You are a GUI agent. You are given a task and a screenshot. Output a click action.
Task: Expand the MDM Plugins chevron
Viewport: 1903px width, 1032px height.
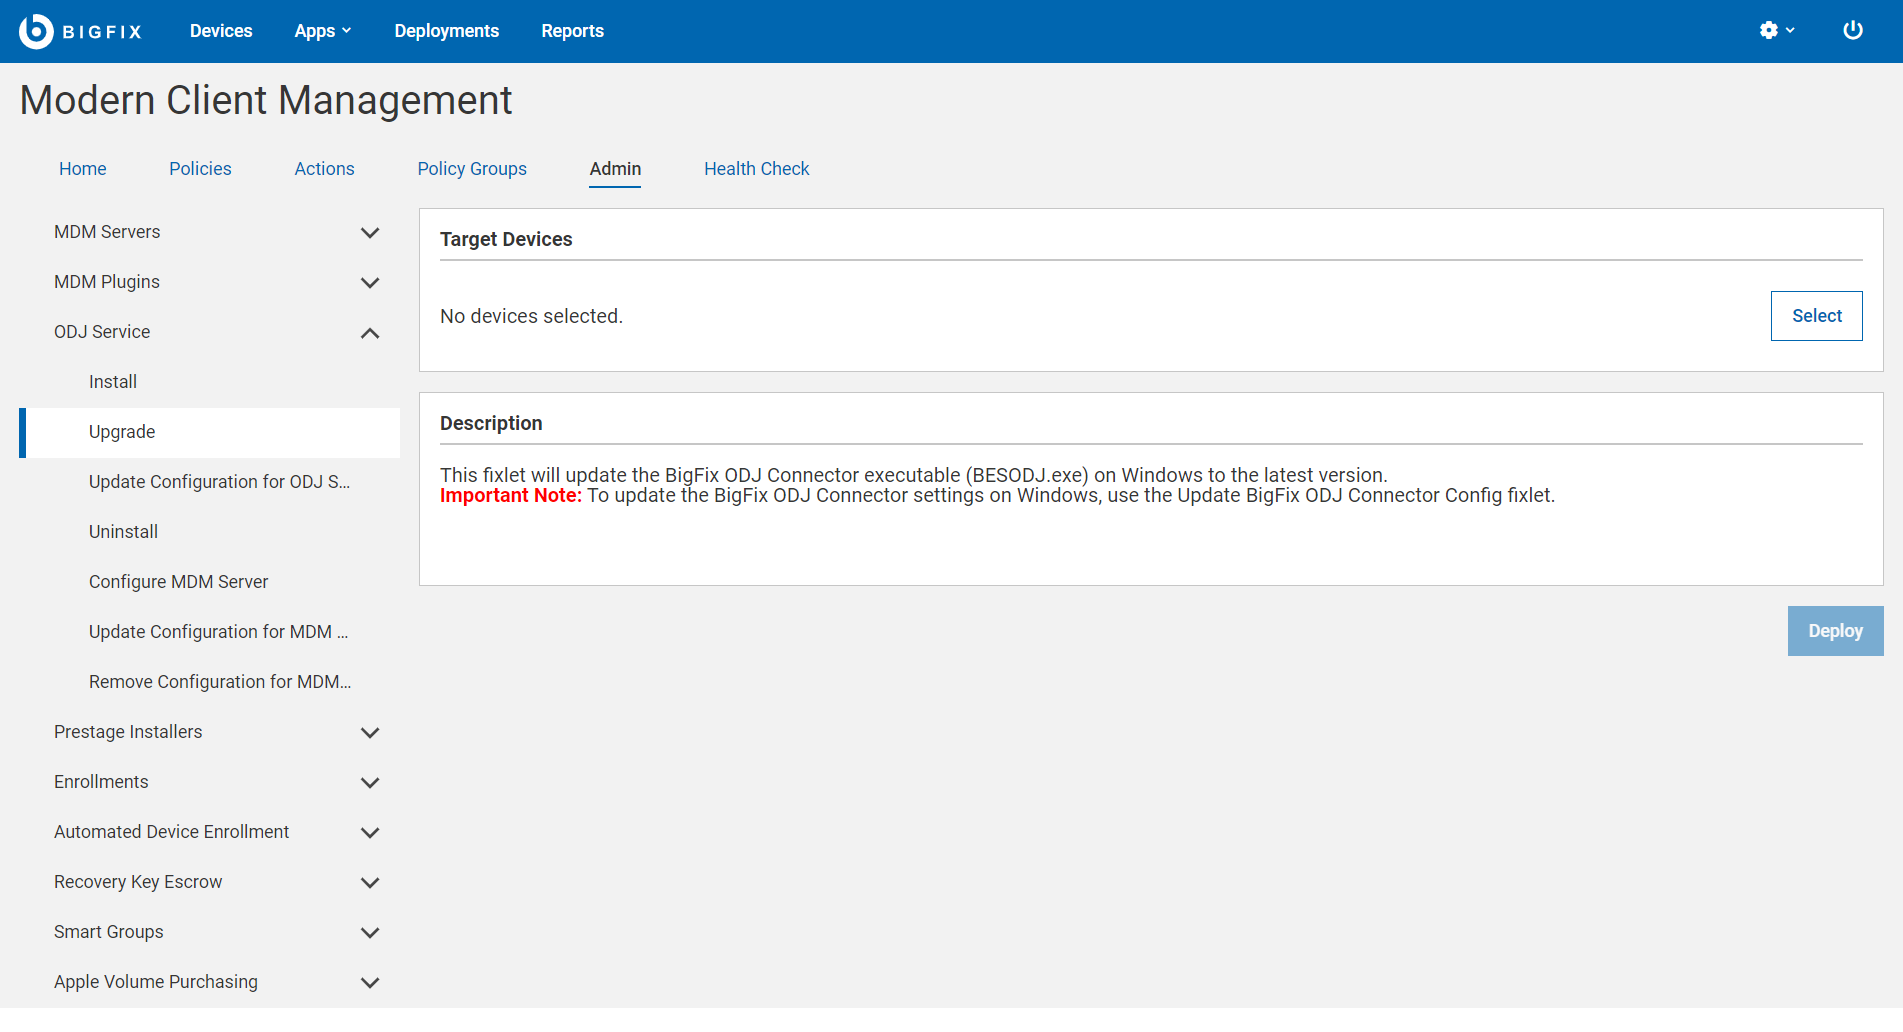click(x=369, y=283)
